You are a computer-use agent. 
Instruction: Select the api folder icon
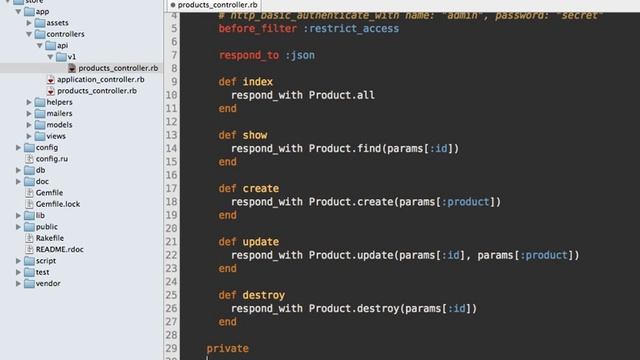point(51,45)
